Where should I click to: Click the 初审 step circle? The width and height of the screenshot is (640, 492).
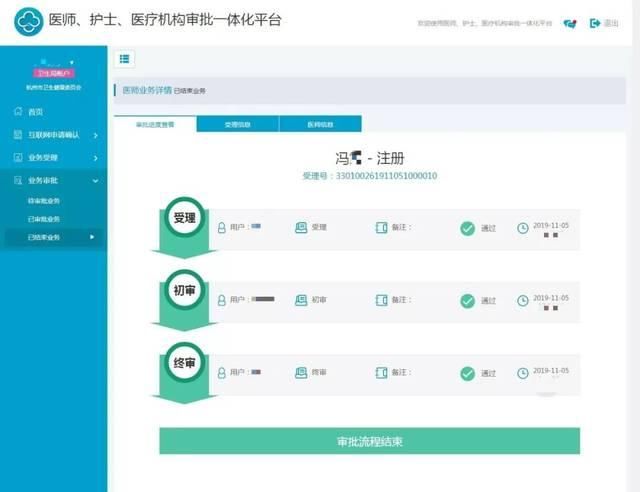184,290
